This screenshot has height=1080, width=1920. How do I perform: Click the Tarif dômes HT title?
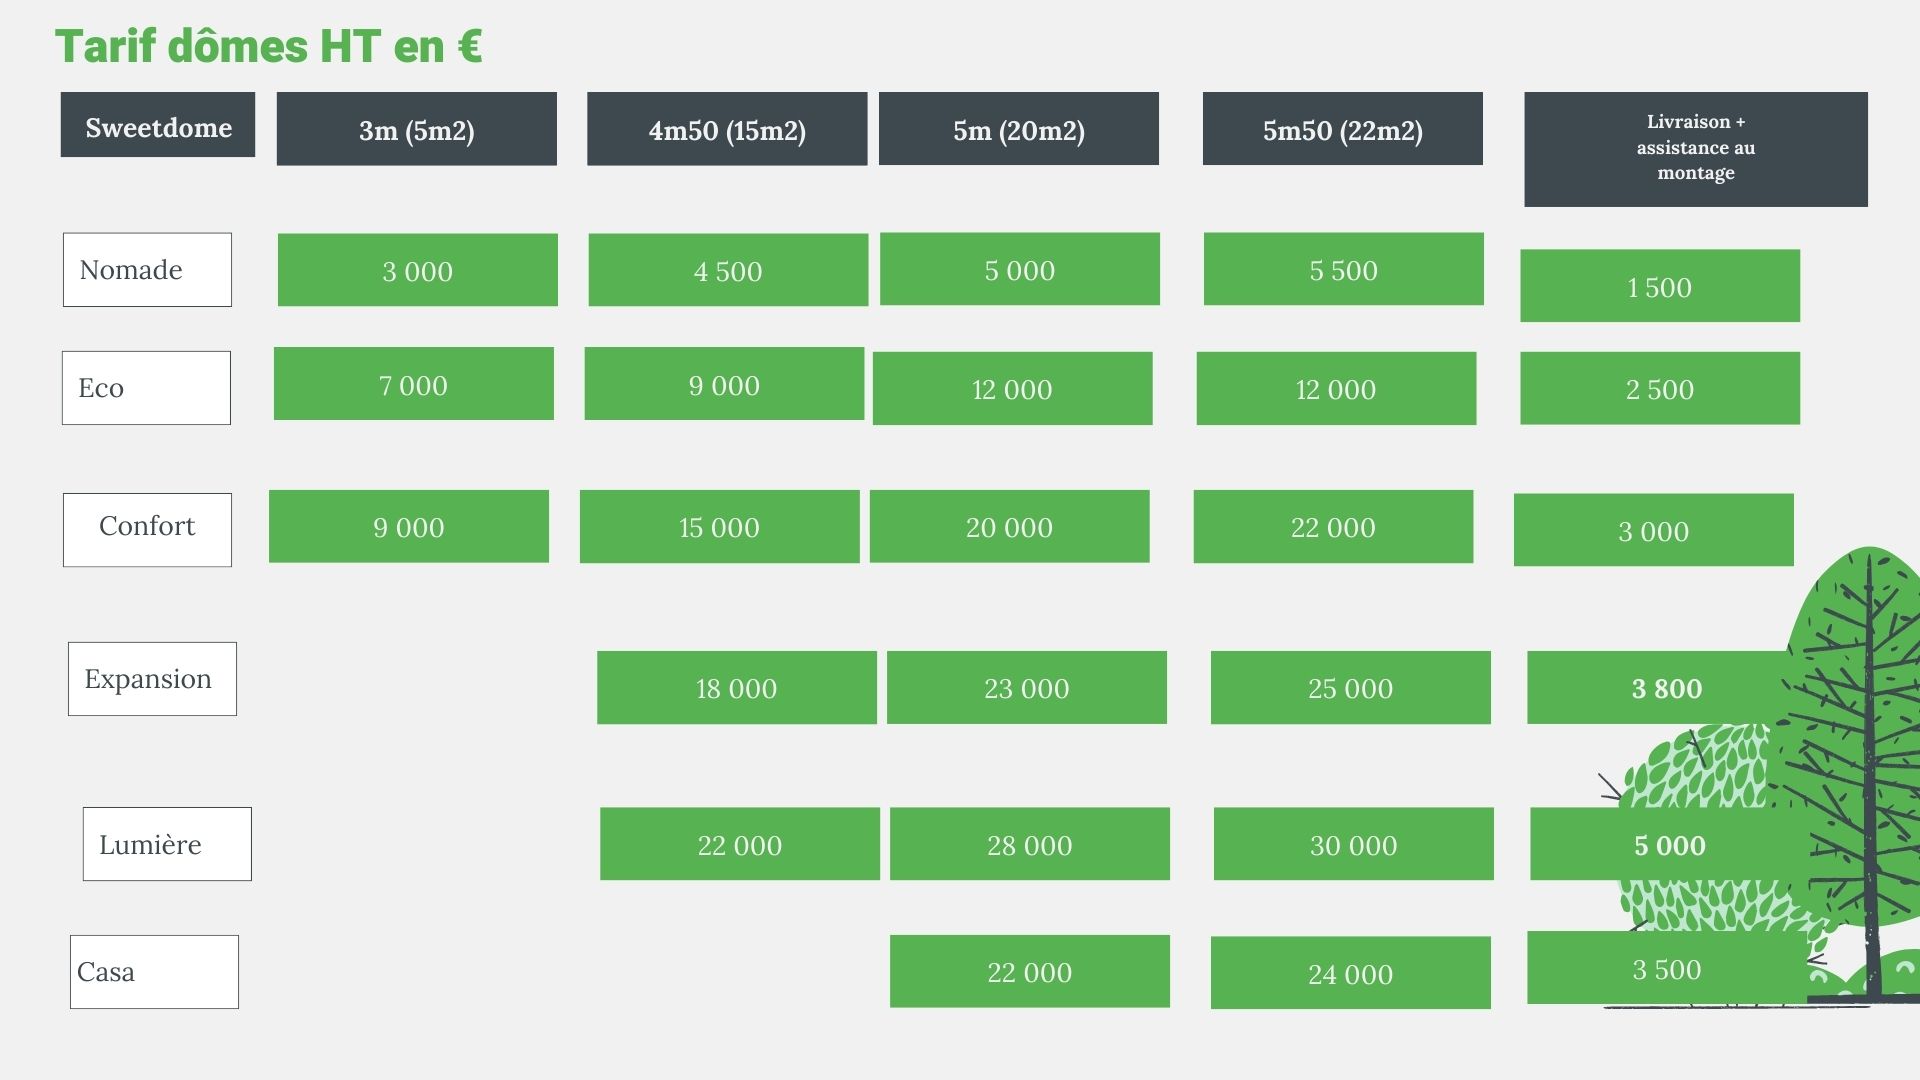pos(268,46)
